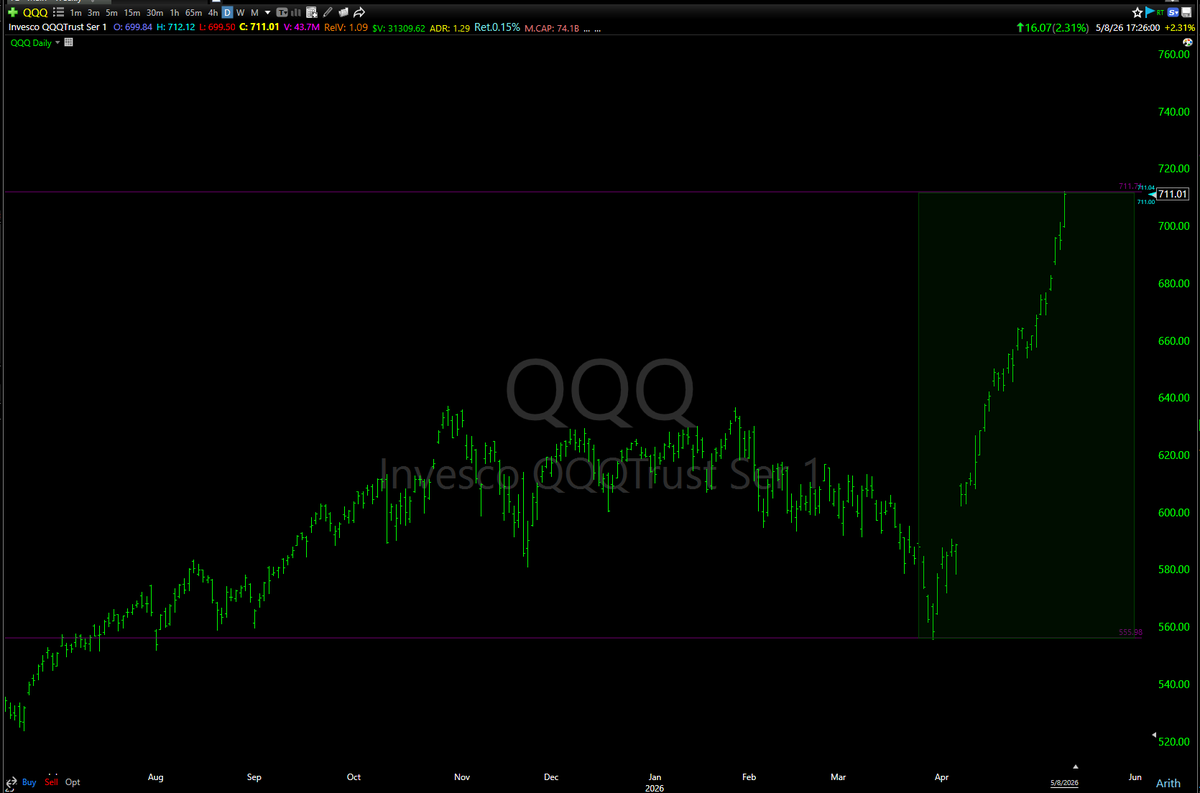
Task: Select the 30m timeframe
Action: tap(155, 13)
